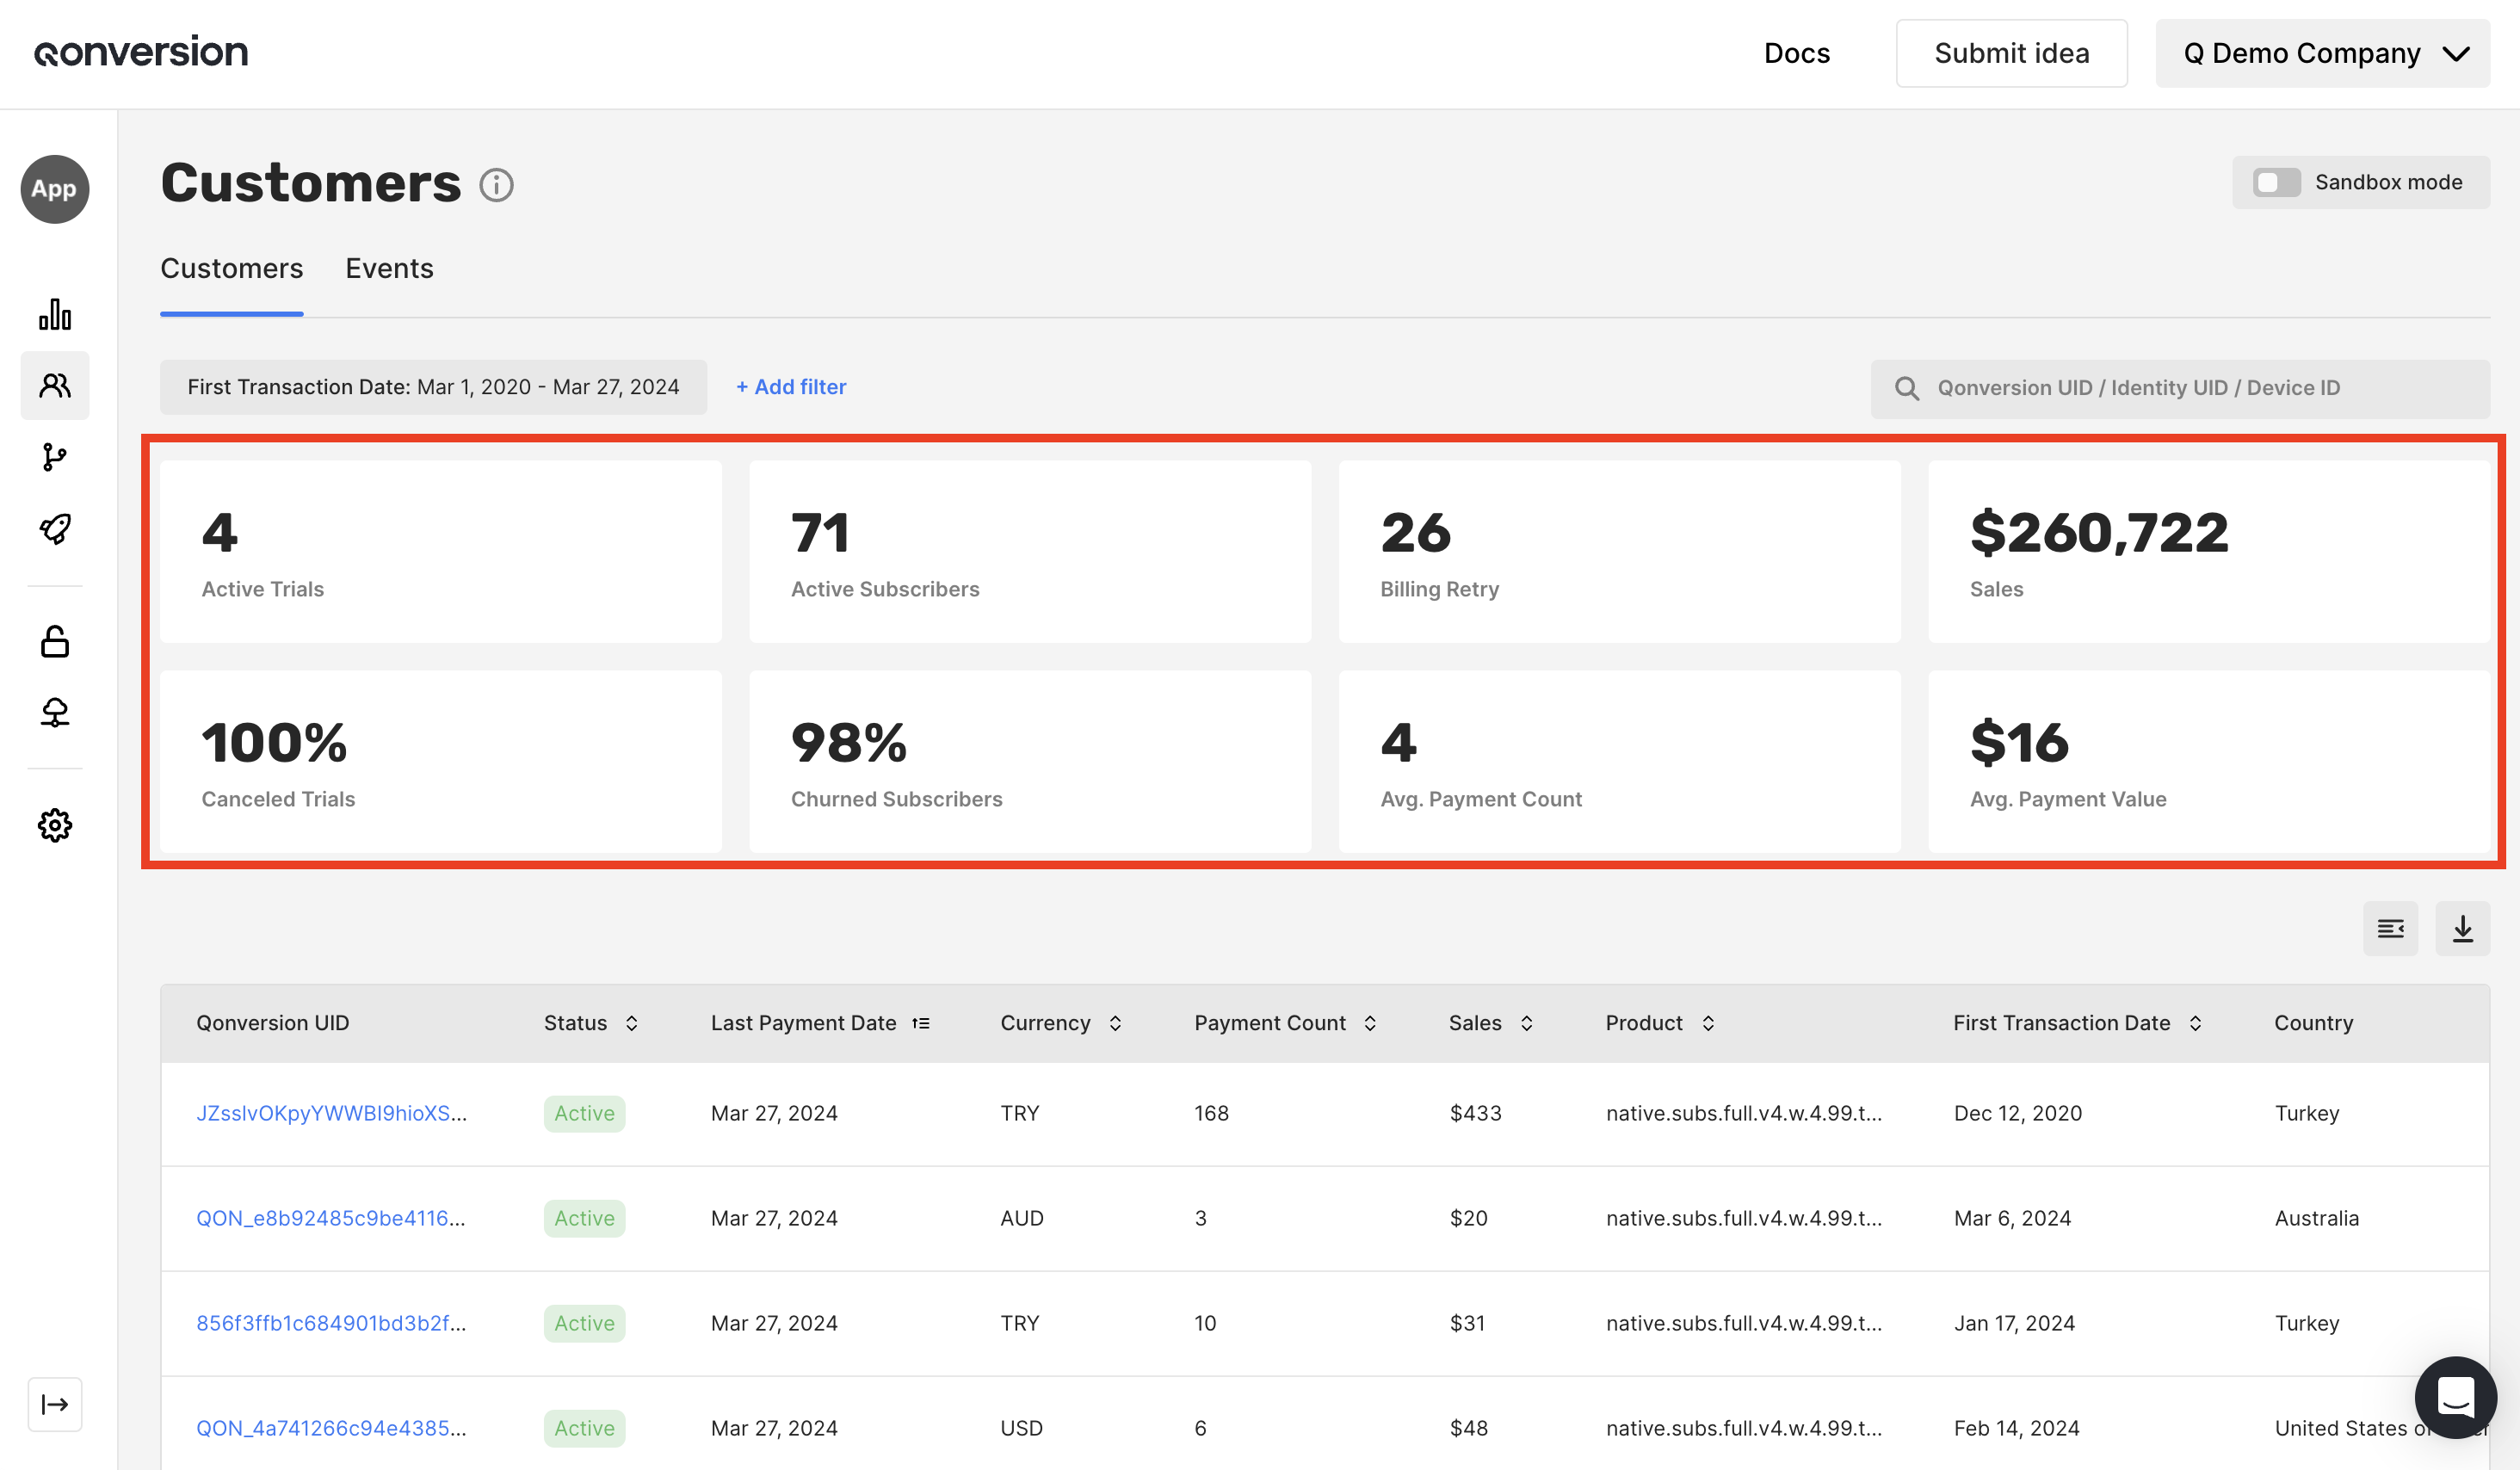Open the chat support bubble
2520x1470 pixels.
pyautogui.click(x=2455, y=1396)
